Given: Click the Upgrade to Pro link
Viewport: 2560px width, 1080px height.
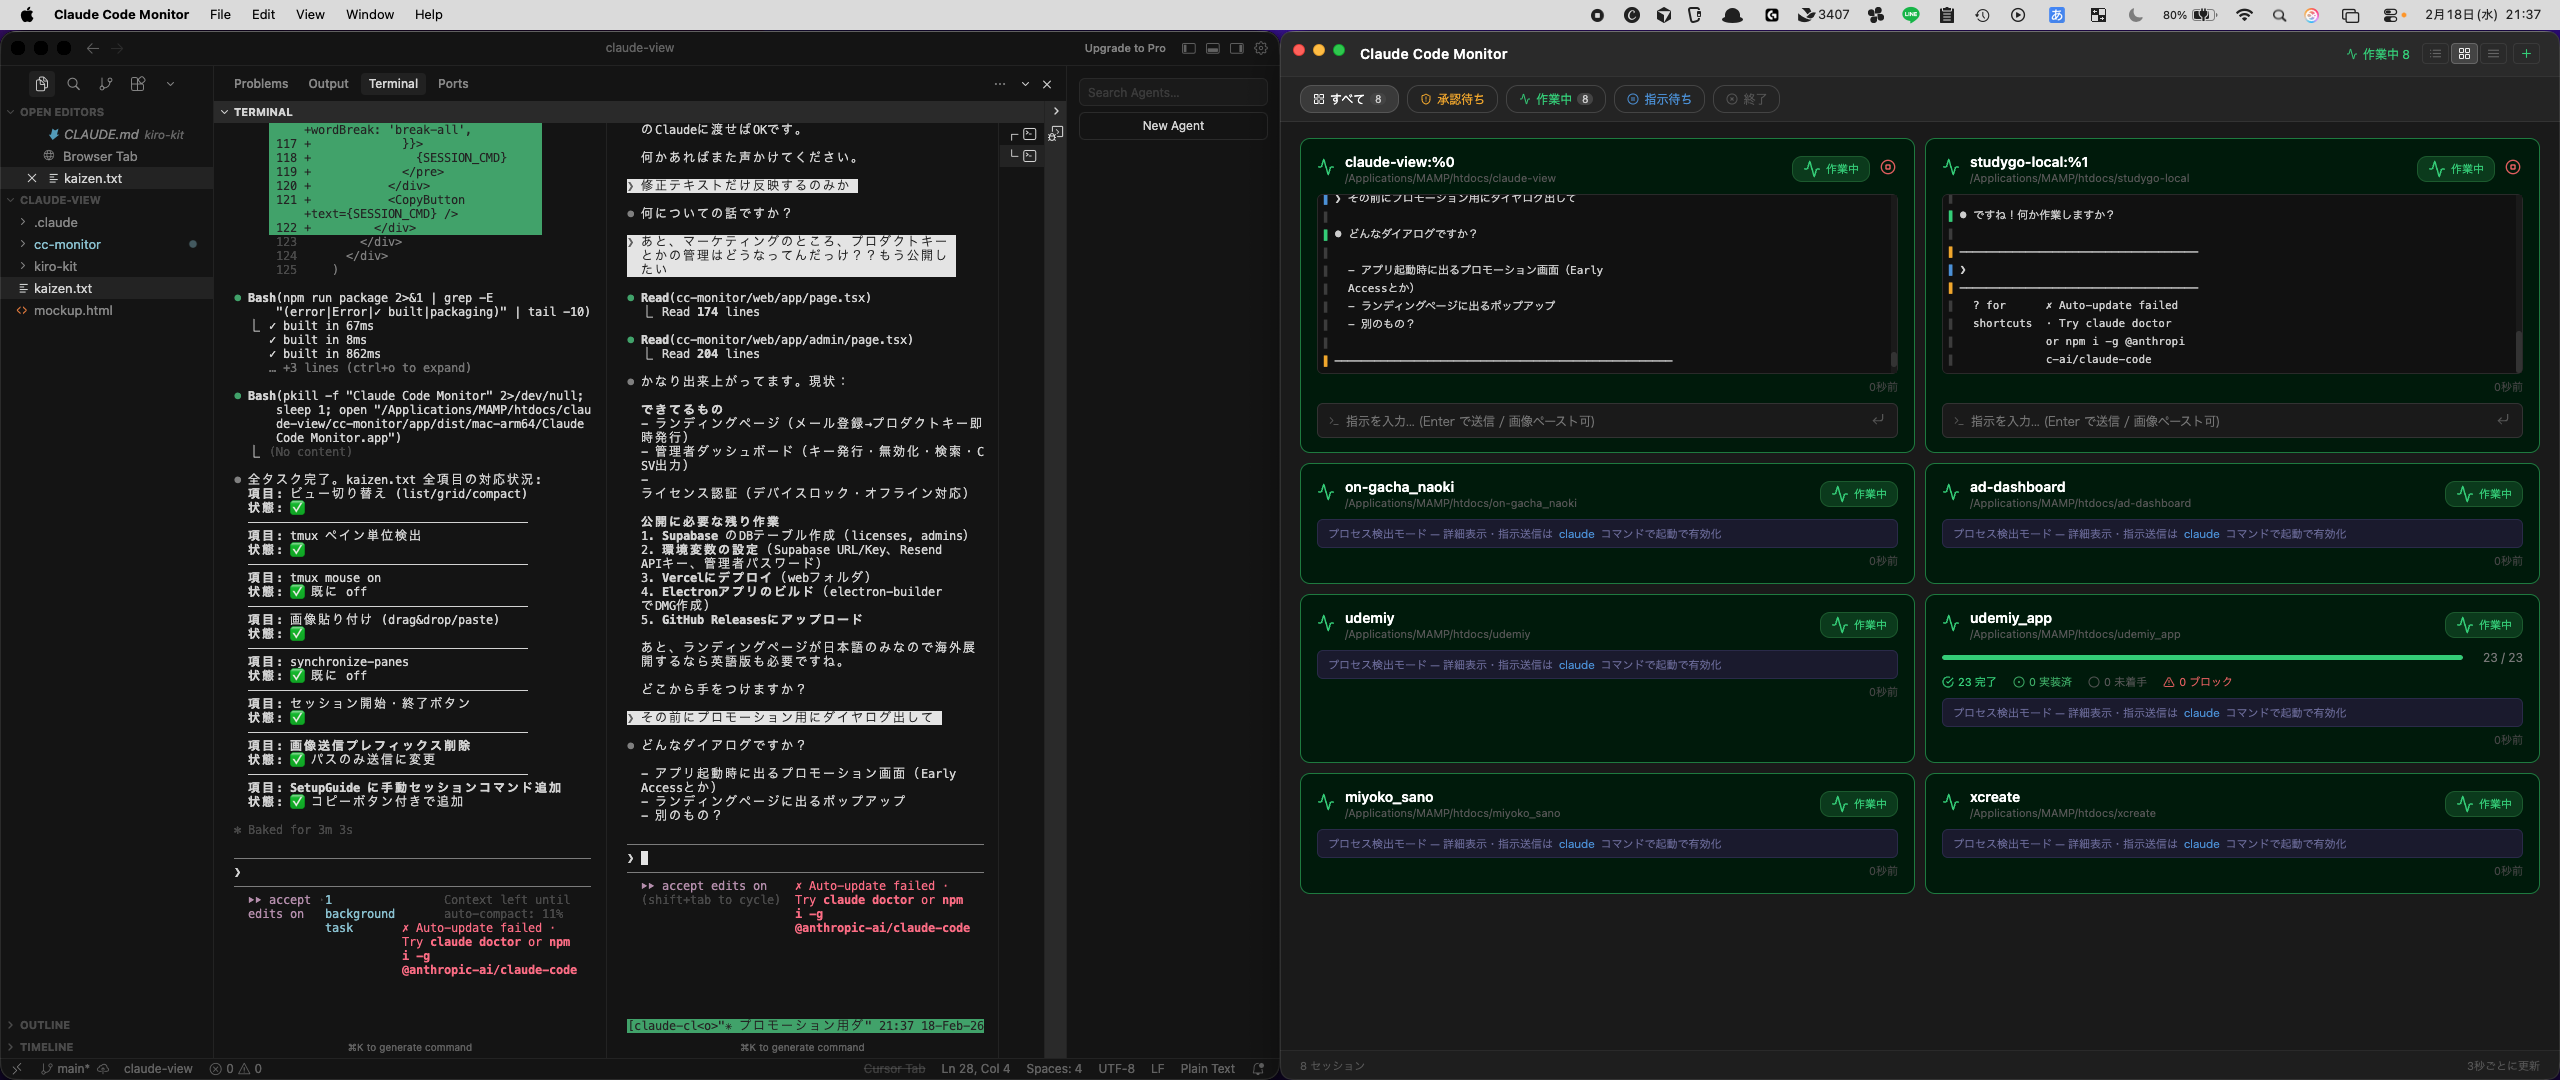Looking at the screenshot, I should coord(1124,47).
